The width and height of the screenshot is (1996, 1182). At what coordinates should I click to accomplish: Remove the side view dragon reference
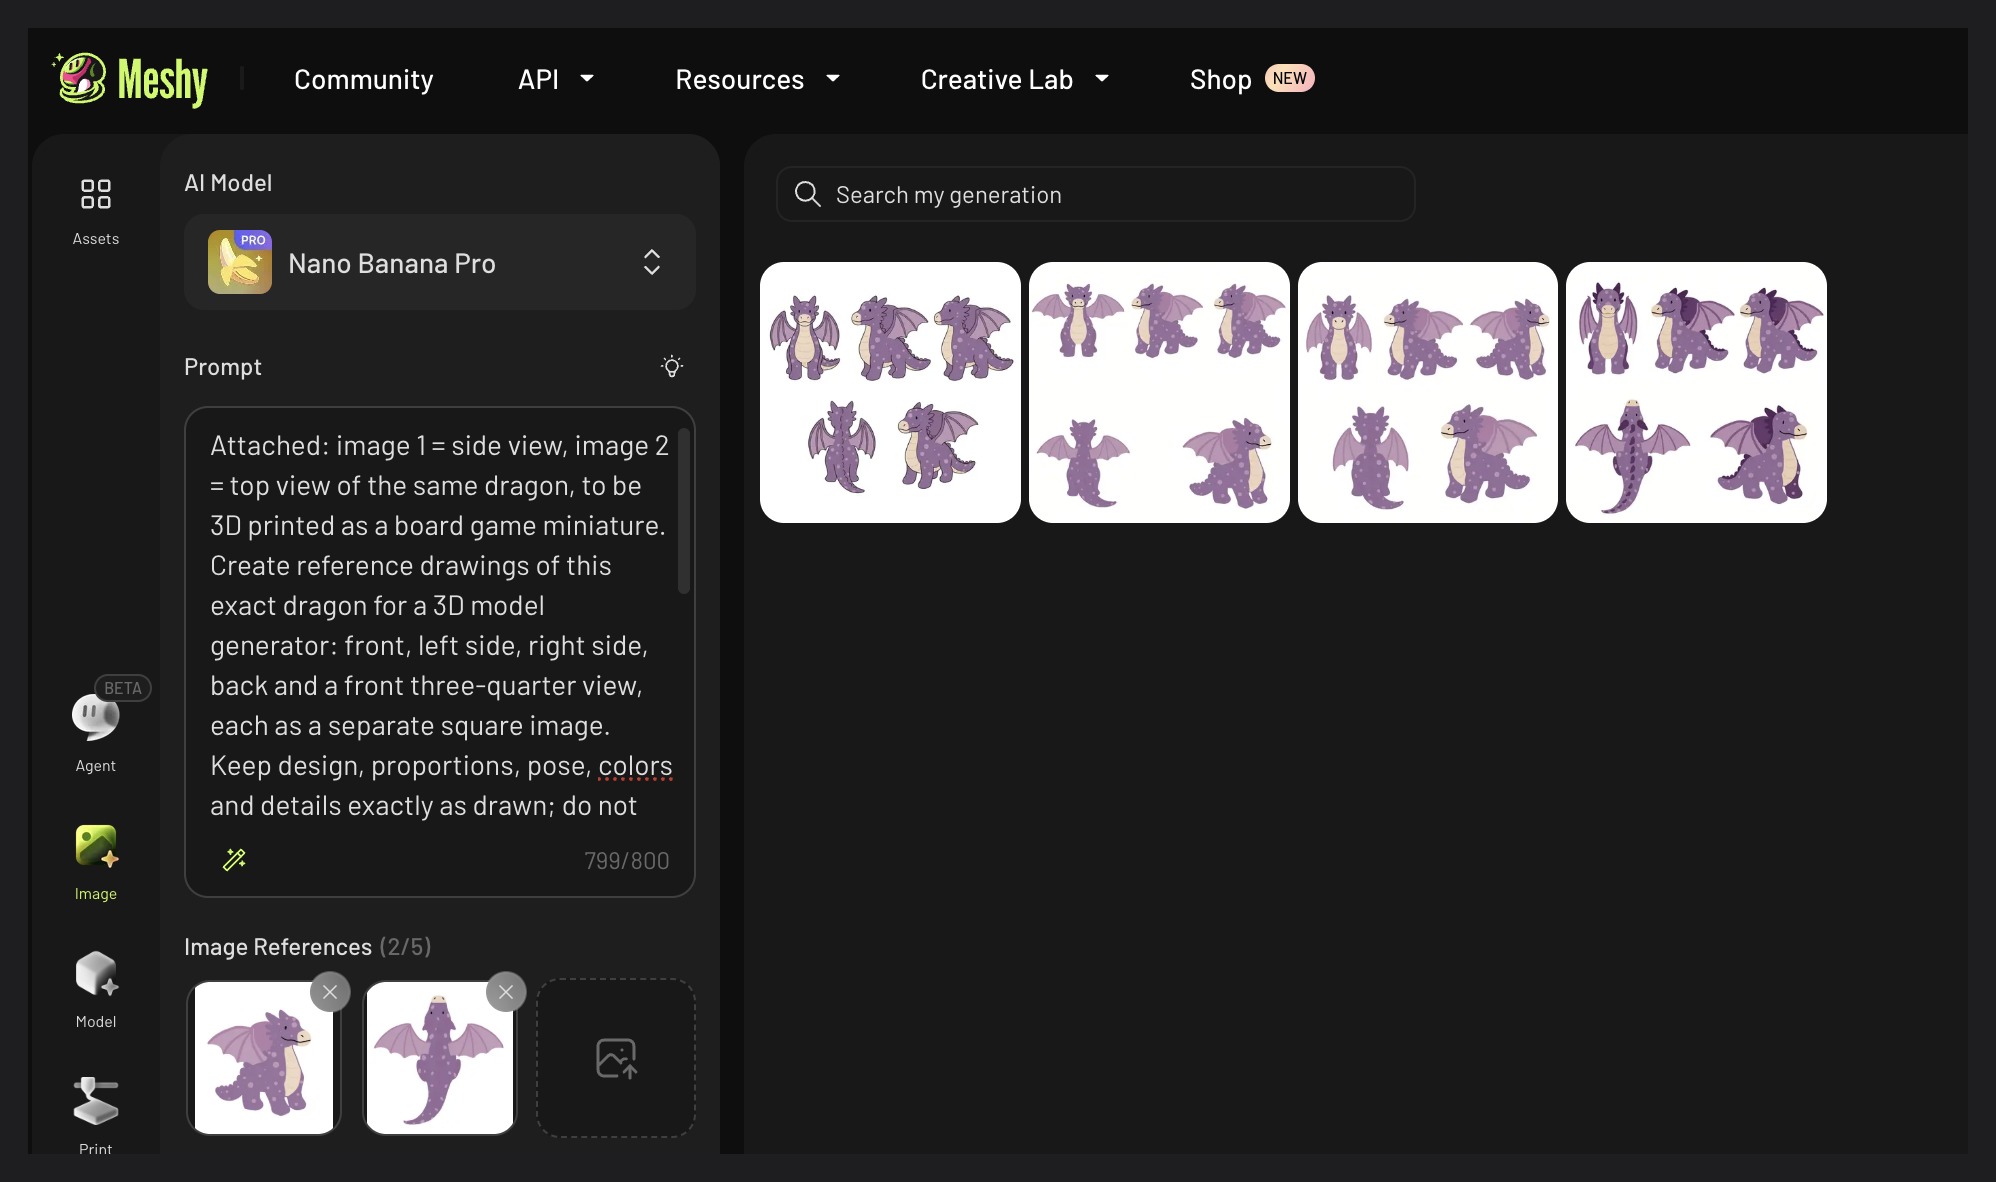coord(330,992)
